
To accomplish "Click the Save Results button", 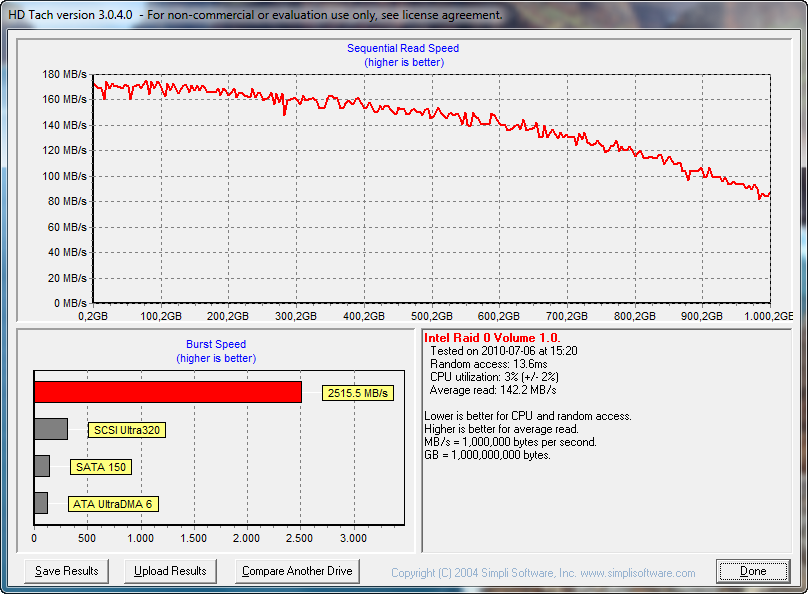I will tap(66, 571).
